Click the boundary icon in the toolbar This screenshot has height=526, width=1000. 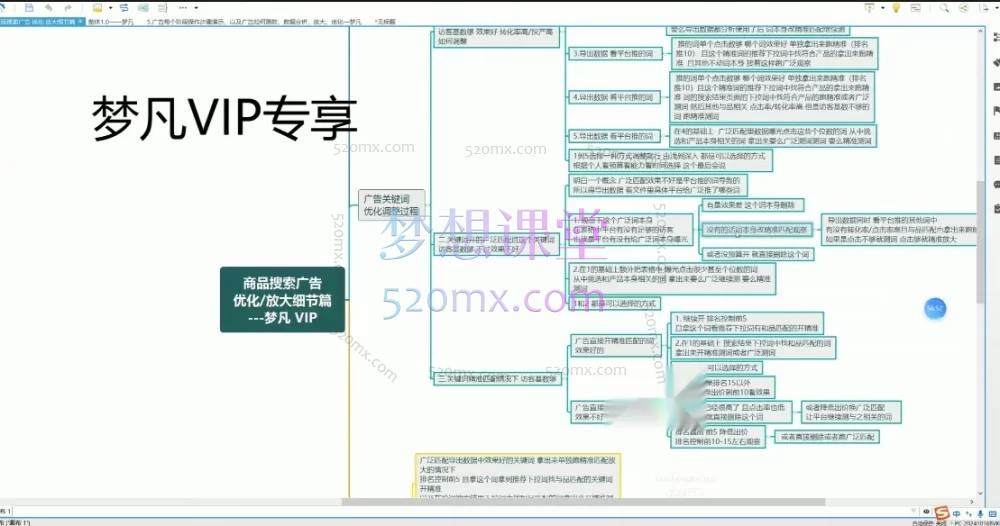tap(143, 8)
